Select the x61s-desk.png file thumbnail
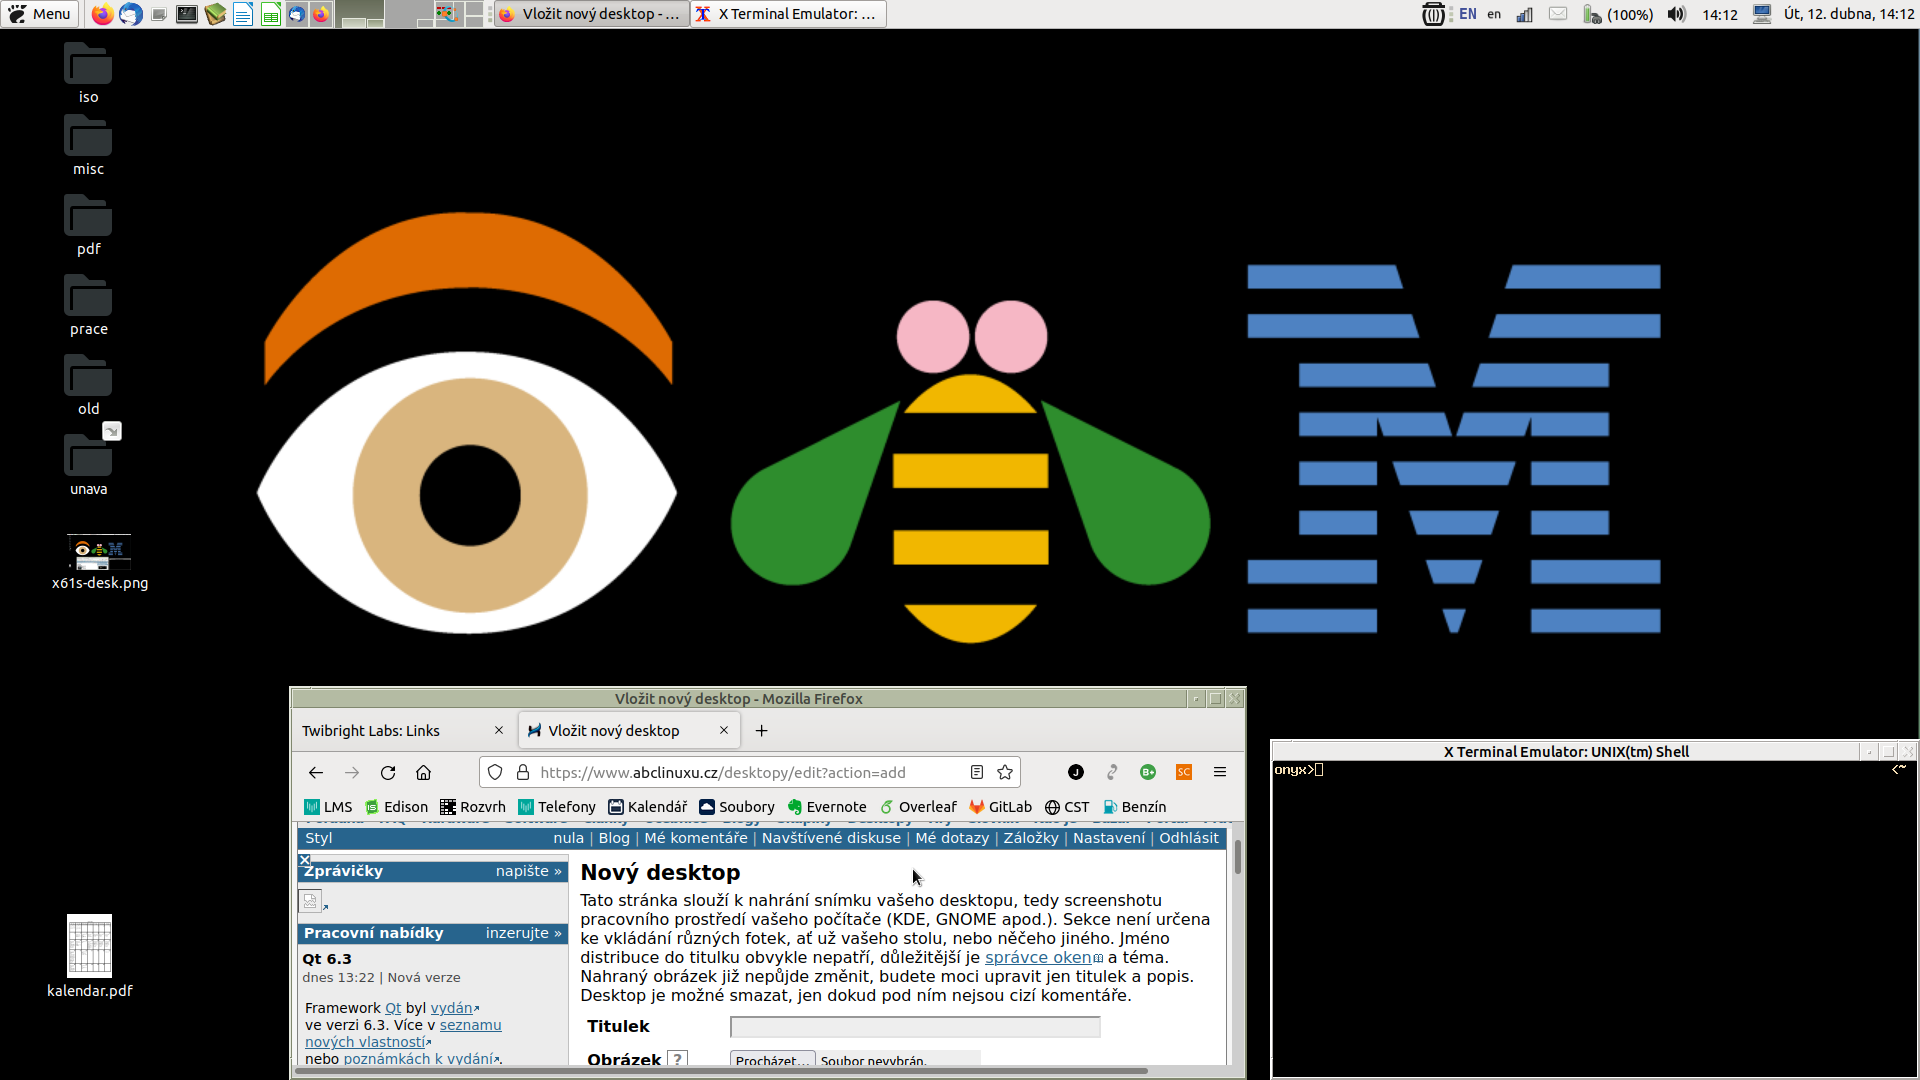The height and width of the screenshot is (1080, 1920). click(x=99, y=562)
